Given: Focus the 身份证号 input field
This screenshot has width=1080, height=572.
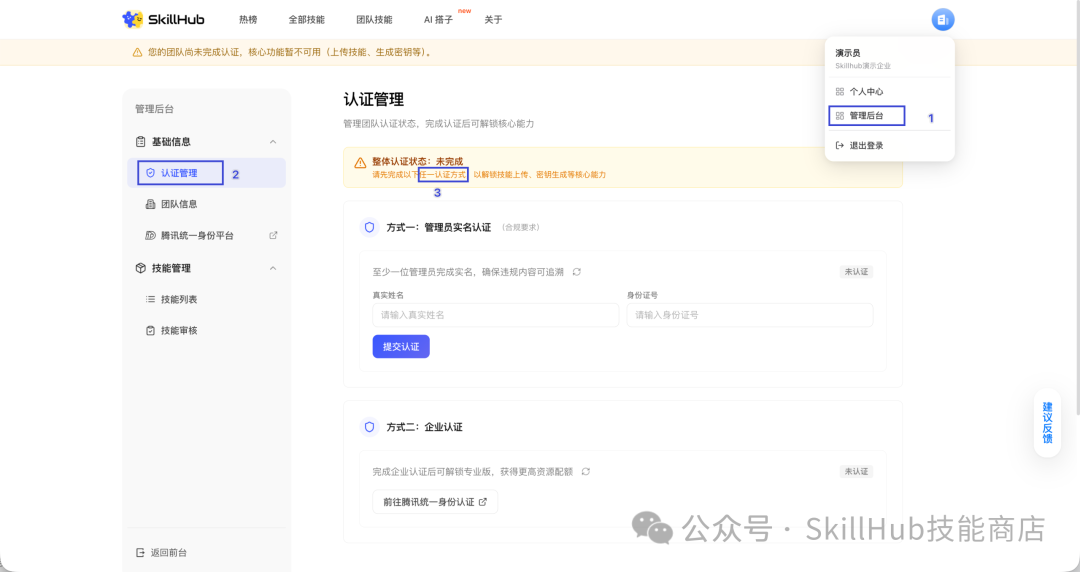Looking at the screenshot, I should pyautogui.click(x=749, y=315).
